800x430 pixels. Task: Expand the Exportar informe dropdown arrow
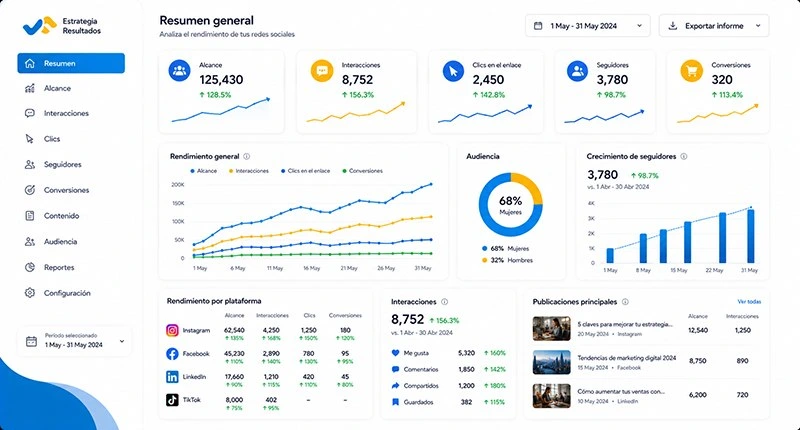(758, 26)
